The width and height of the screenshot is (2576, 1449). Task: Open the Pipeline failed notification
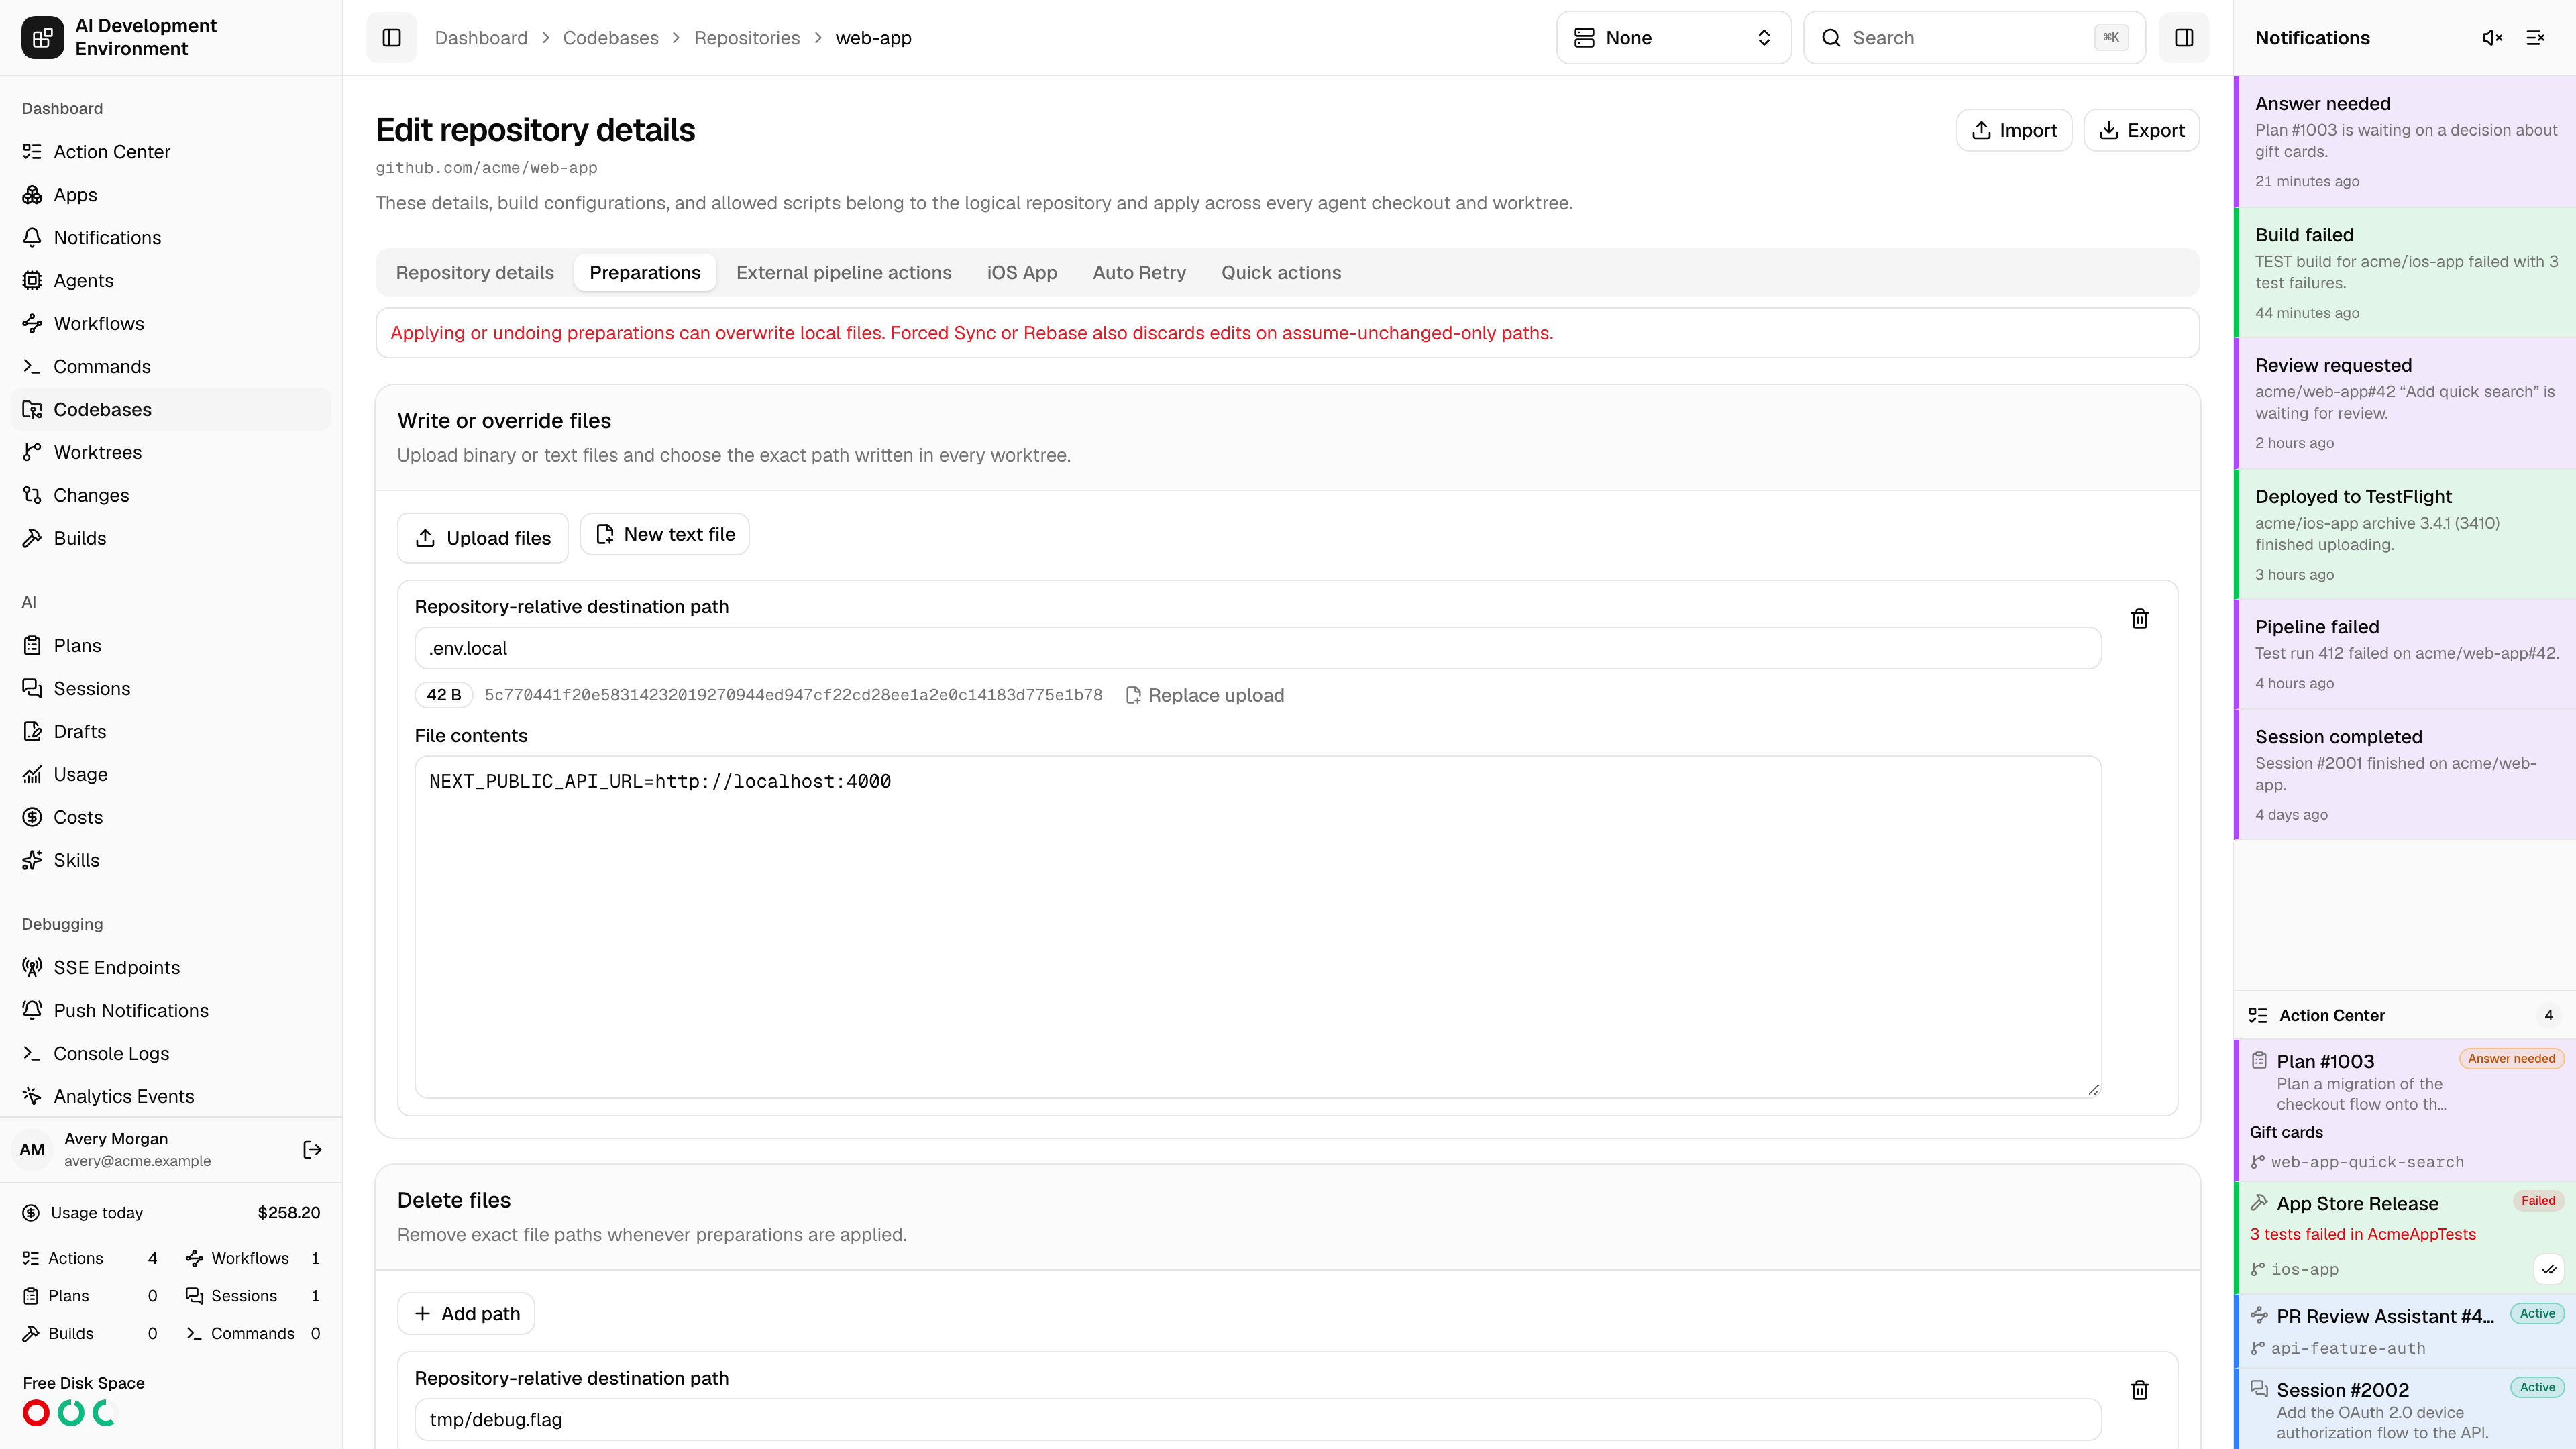click(2405, 655)
